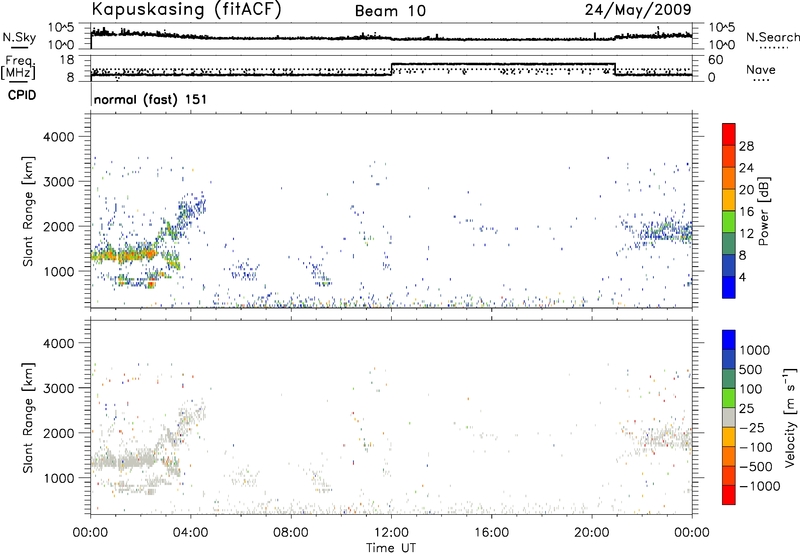Click the Power [dB] colorbar title

(x=763, y=211)
